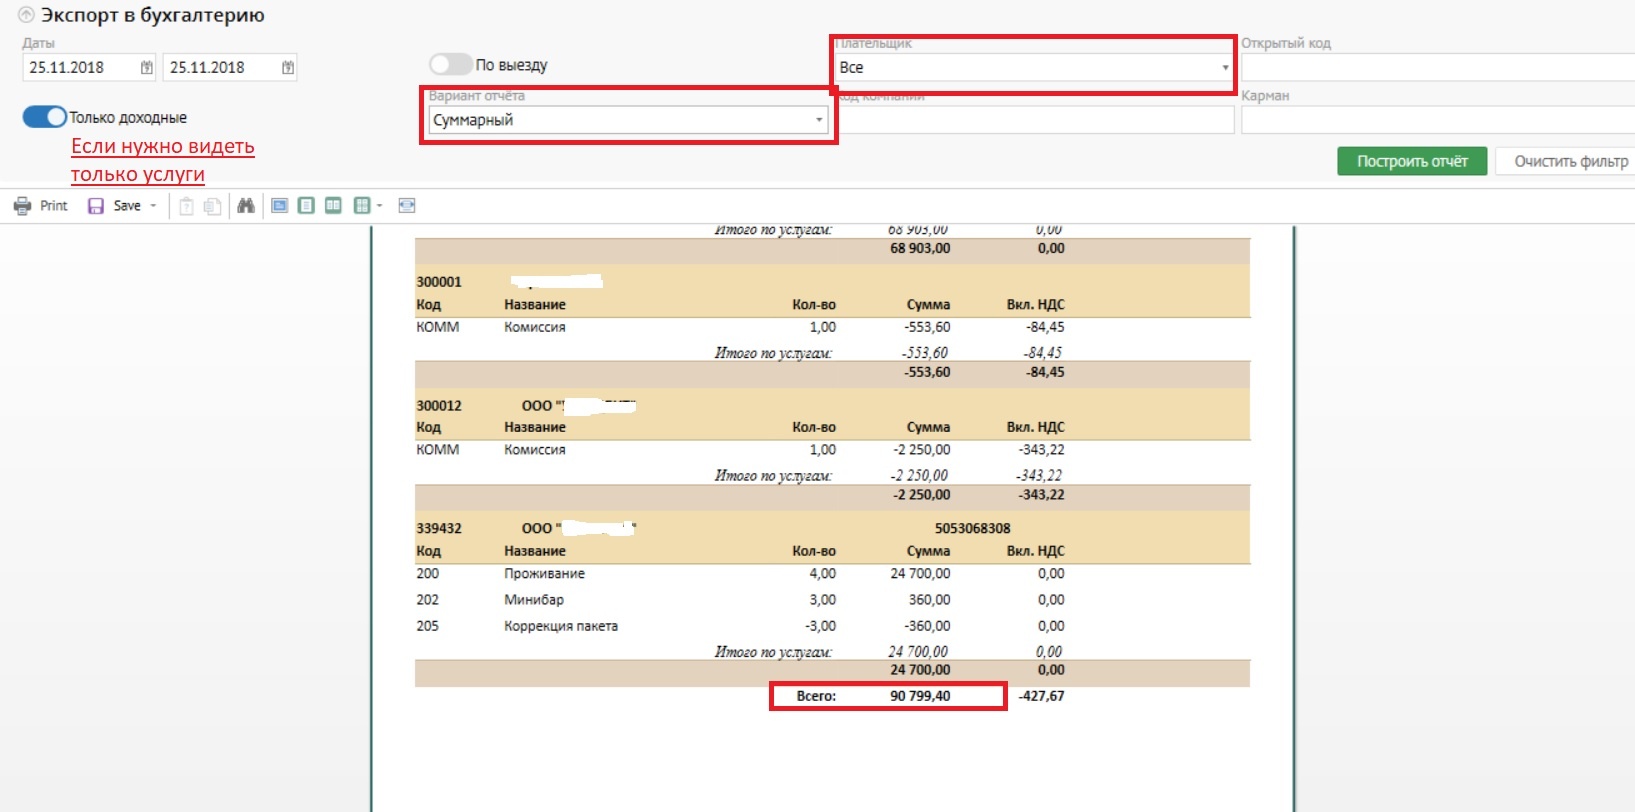The height and width of the screenshot is (812, 1635).
Task: Focus the Карман text field
Action: click(1436, 120)
